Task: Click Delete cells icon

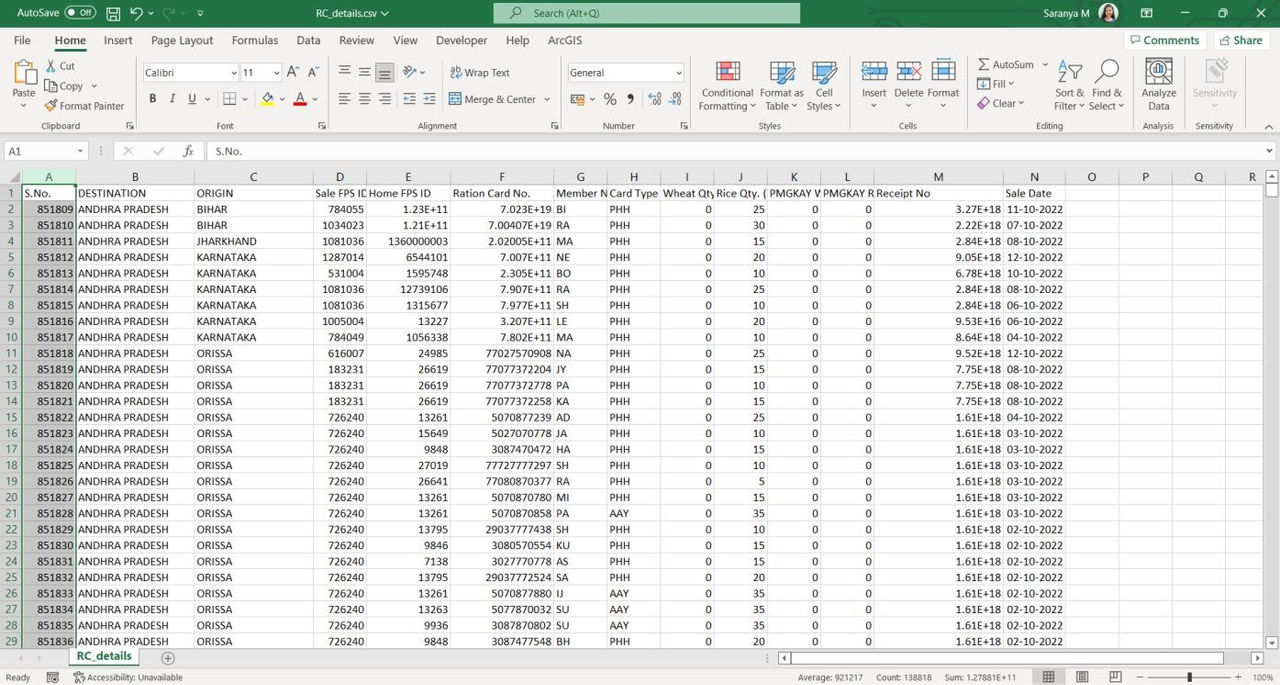Action: pos(909,72)
